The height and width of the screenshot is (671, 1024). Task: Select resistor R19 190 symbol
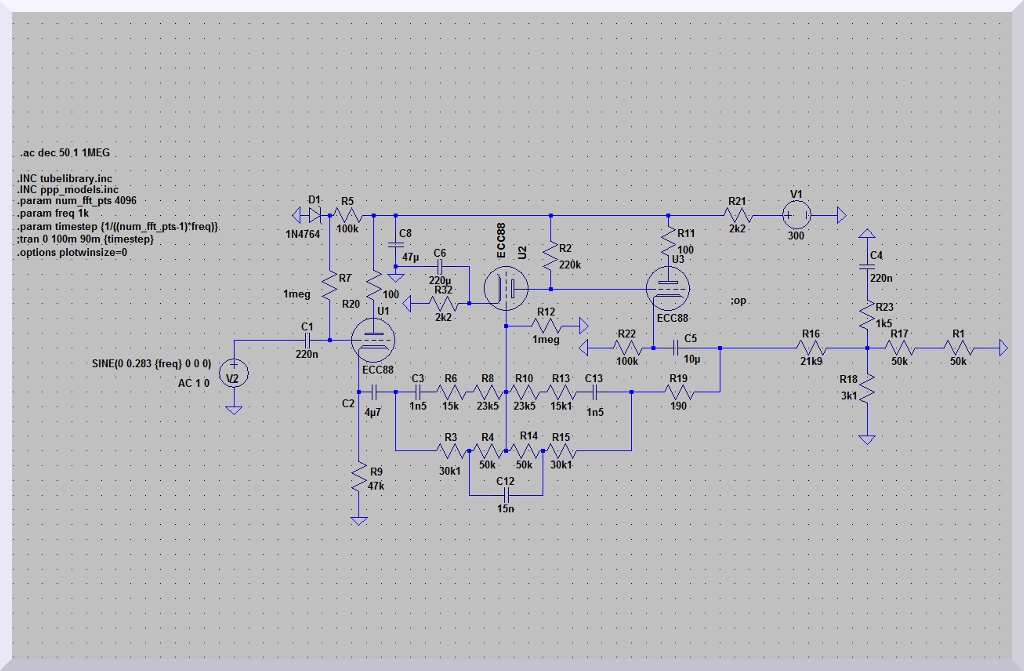coord(678,392)
